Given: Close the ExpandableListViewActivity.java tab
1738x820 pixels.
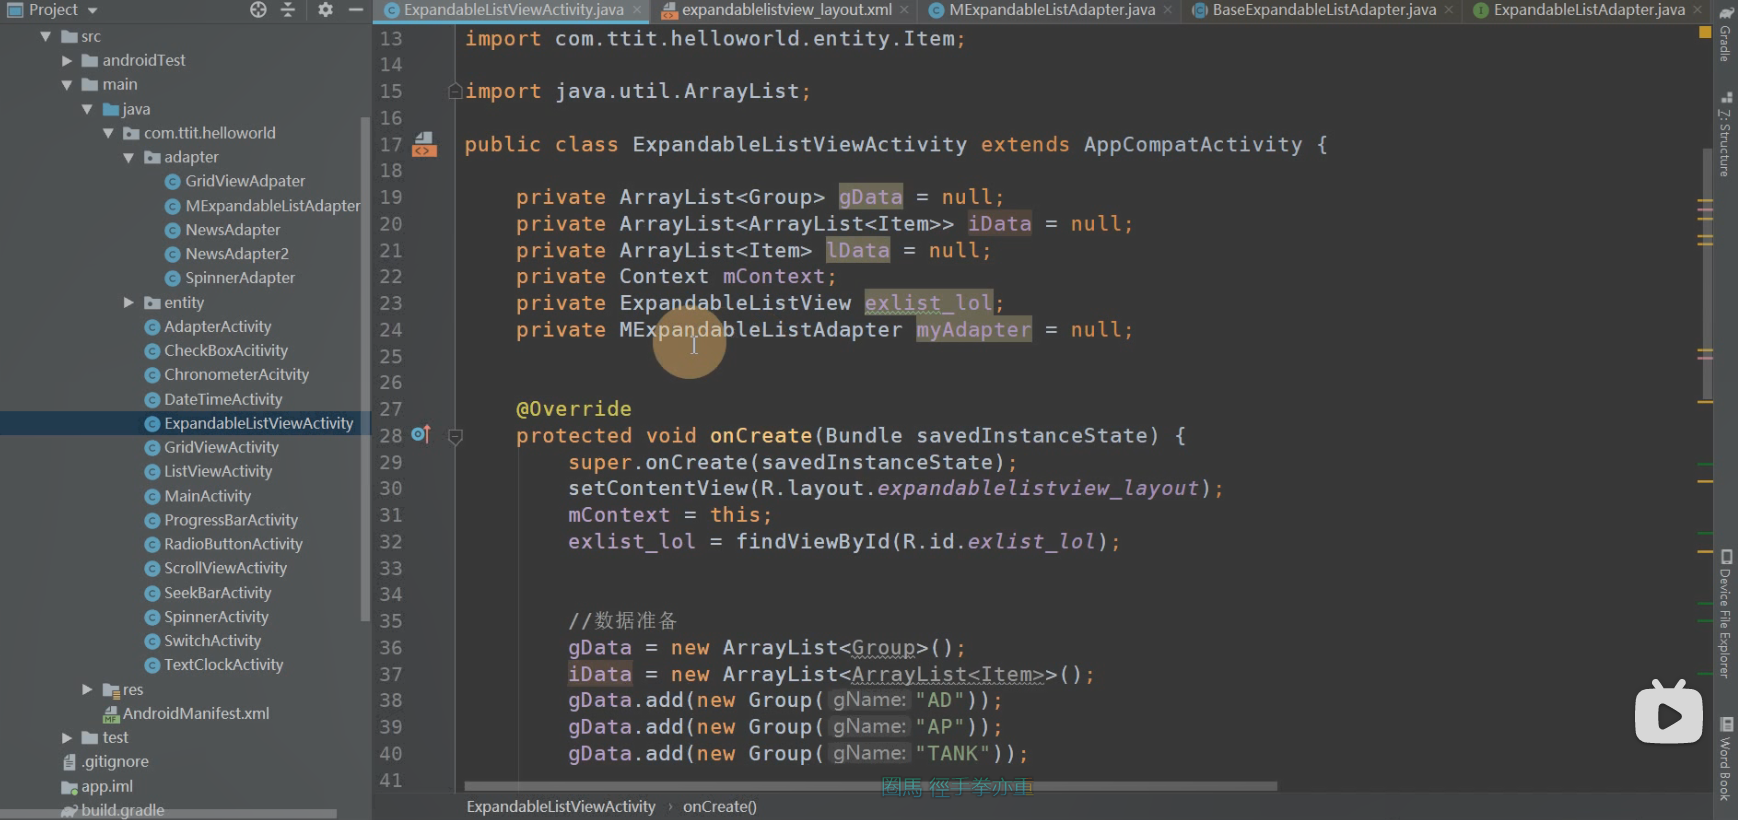Looking at the screenshot, I should click(636, 10).
